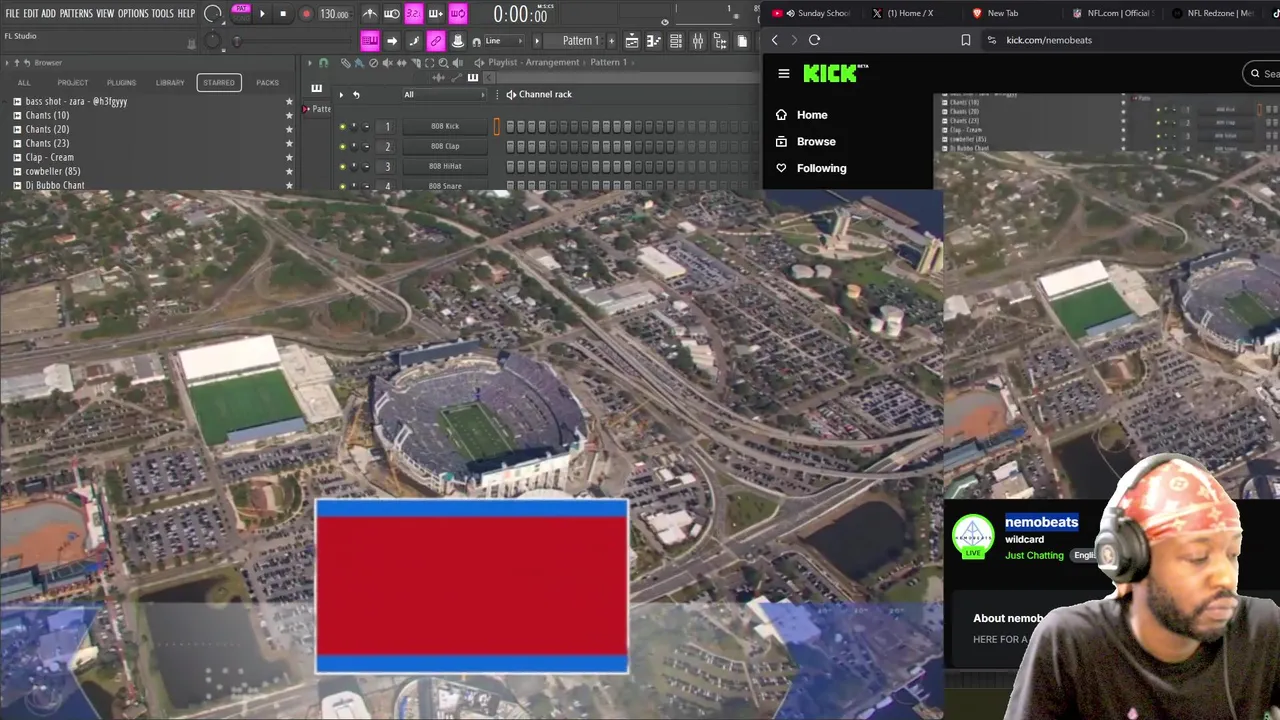This screenshot has height=720, width=1280.
Task: Toggle the loop recording icon
Action: (458, 14)
